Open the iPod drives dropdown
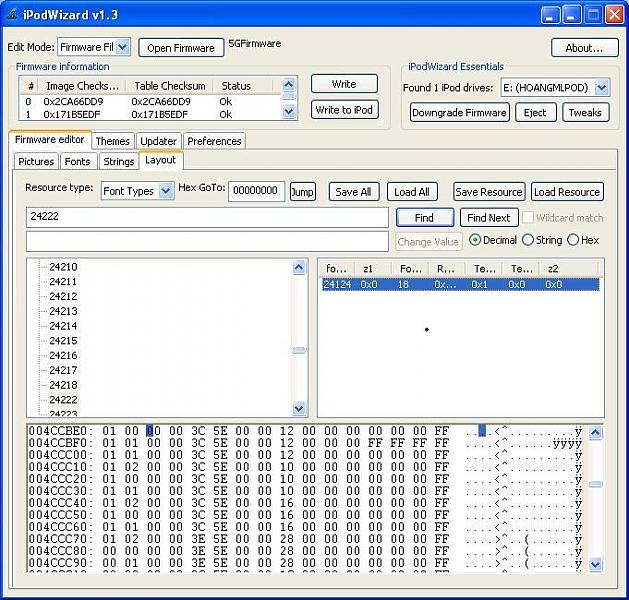Image resolution: width=629 pixels, height=600 pixels. coord(601,88)
